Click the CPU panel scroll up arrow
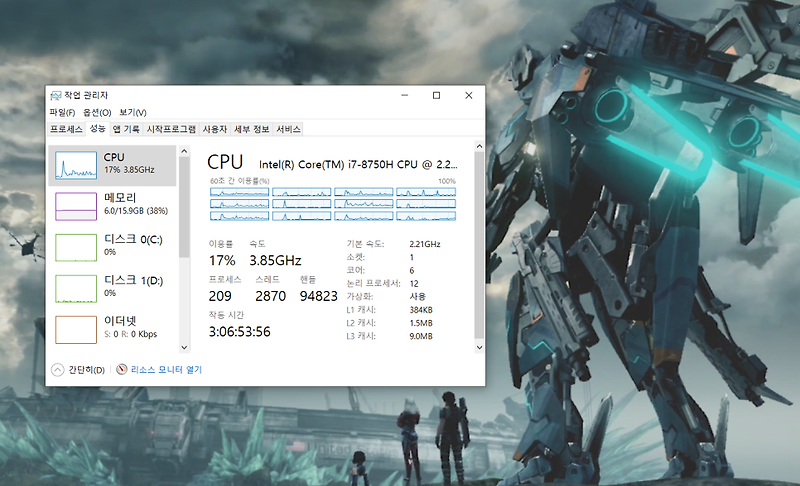This screenshot has height=486, width=800. 479,146
